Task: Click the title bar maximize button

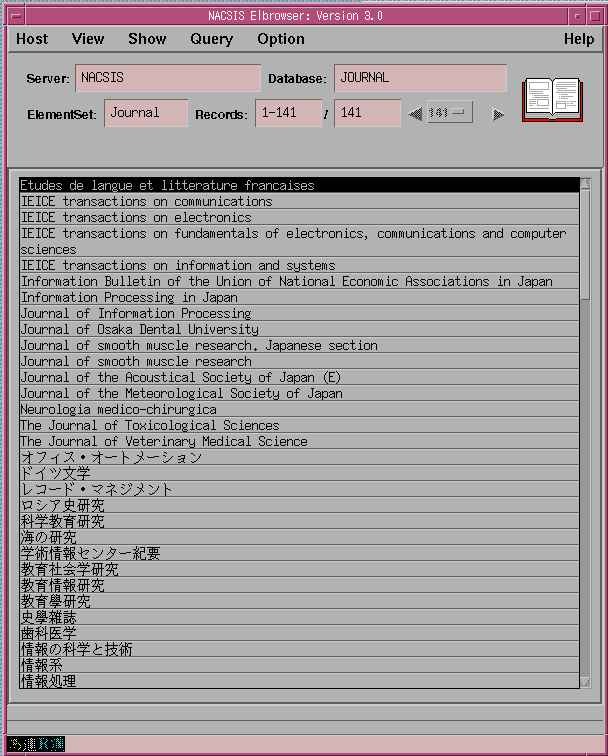Action: 595,16
